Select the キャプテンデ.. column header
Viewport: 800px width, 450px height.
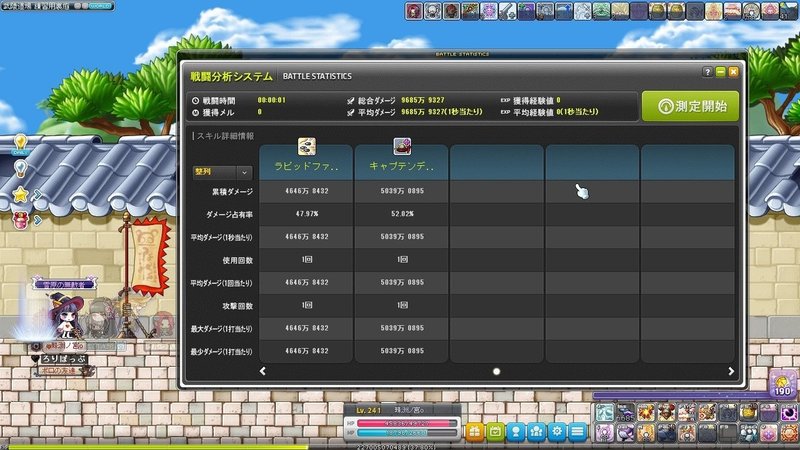pyautogui.click(x=402, y=162)
